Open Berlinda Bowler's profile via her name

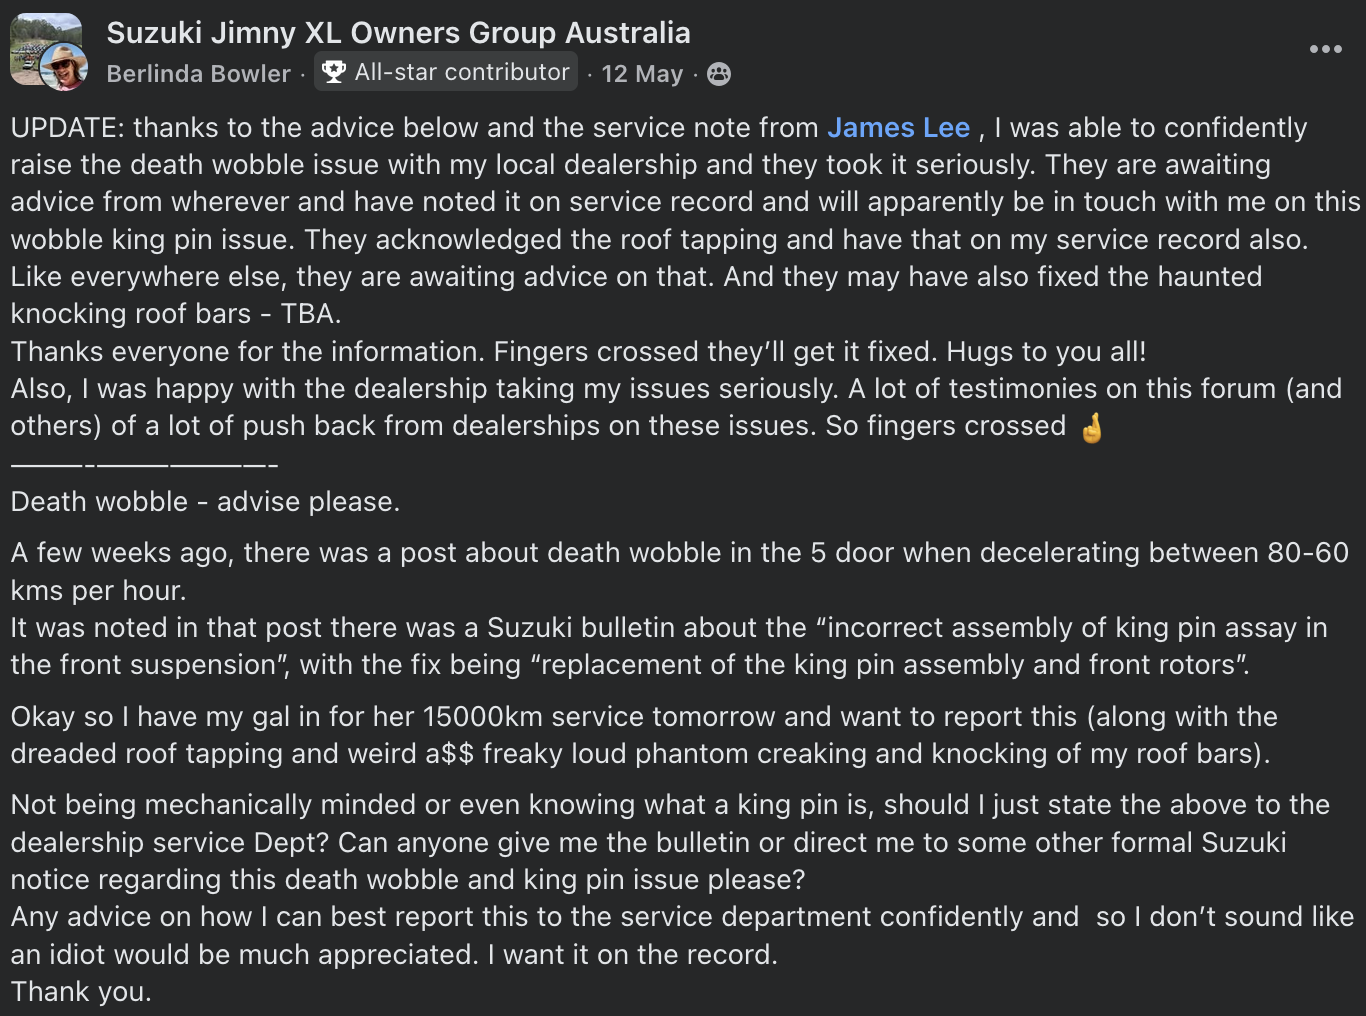click(198, 74)
